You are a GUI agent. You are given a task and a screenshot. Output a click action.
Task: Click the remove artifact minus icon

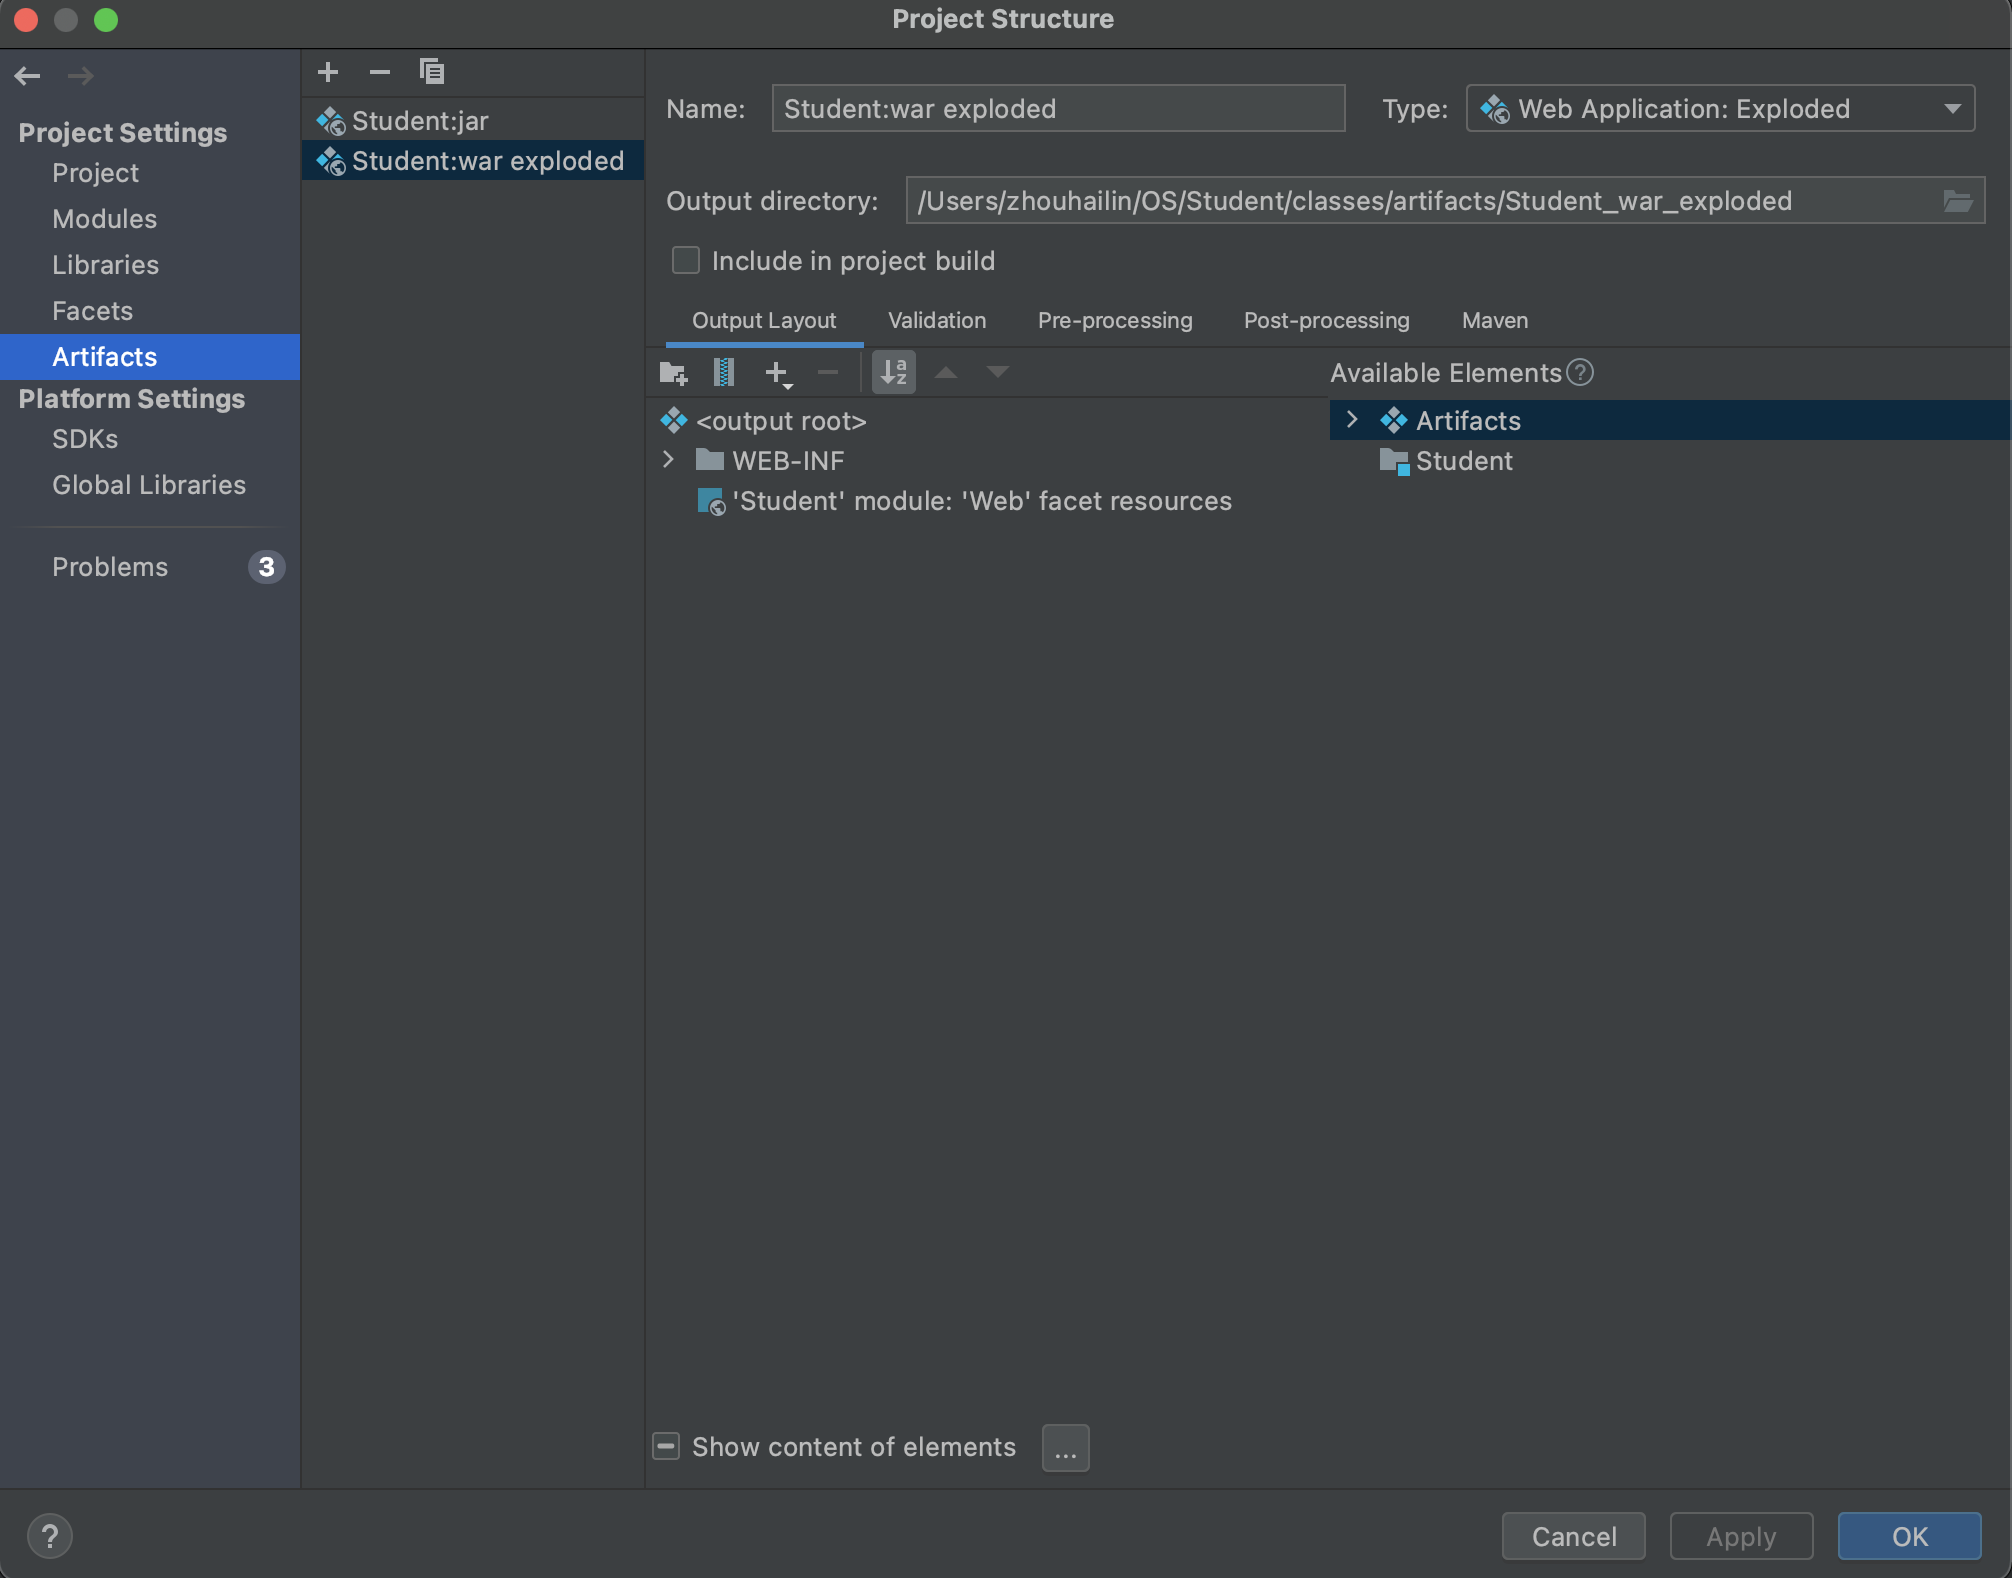tap(380, 72)
